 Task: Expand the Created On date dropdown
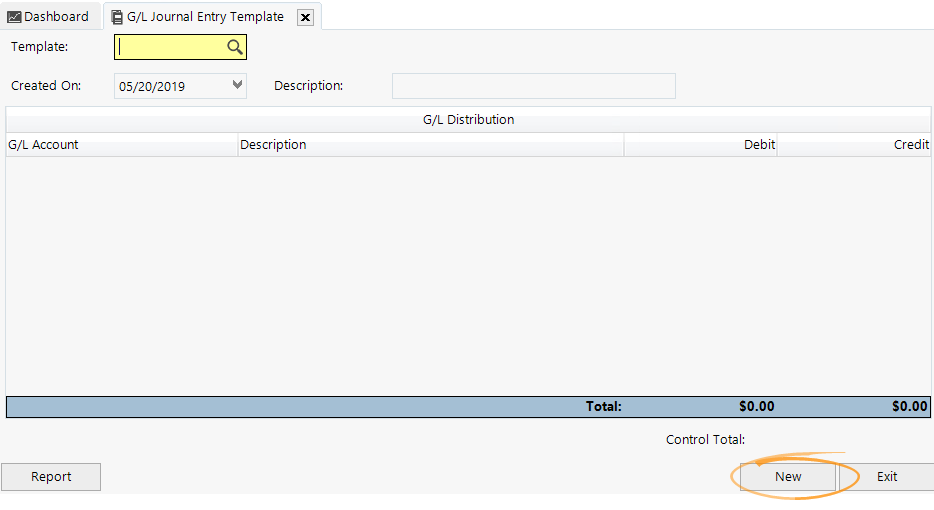pos(237,86)
